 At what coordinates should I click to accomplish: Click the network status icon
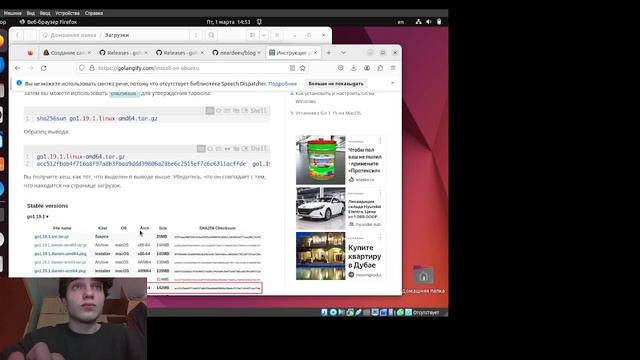418,22
